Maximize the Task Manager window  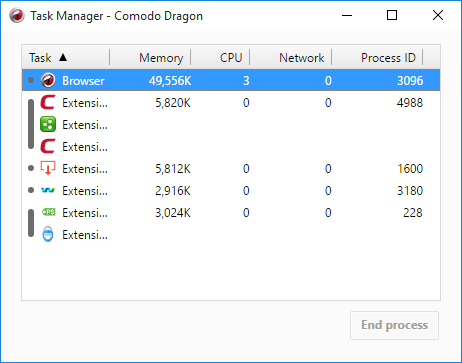[392, 15]
